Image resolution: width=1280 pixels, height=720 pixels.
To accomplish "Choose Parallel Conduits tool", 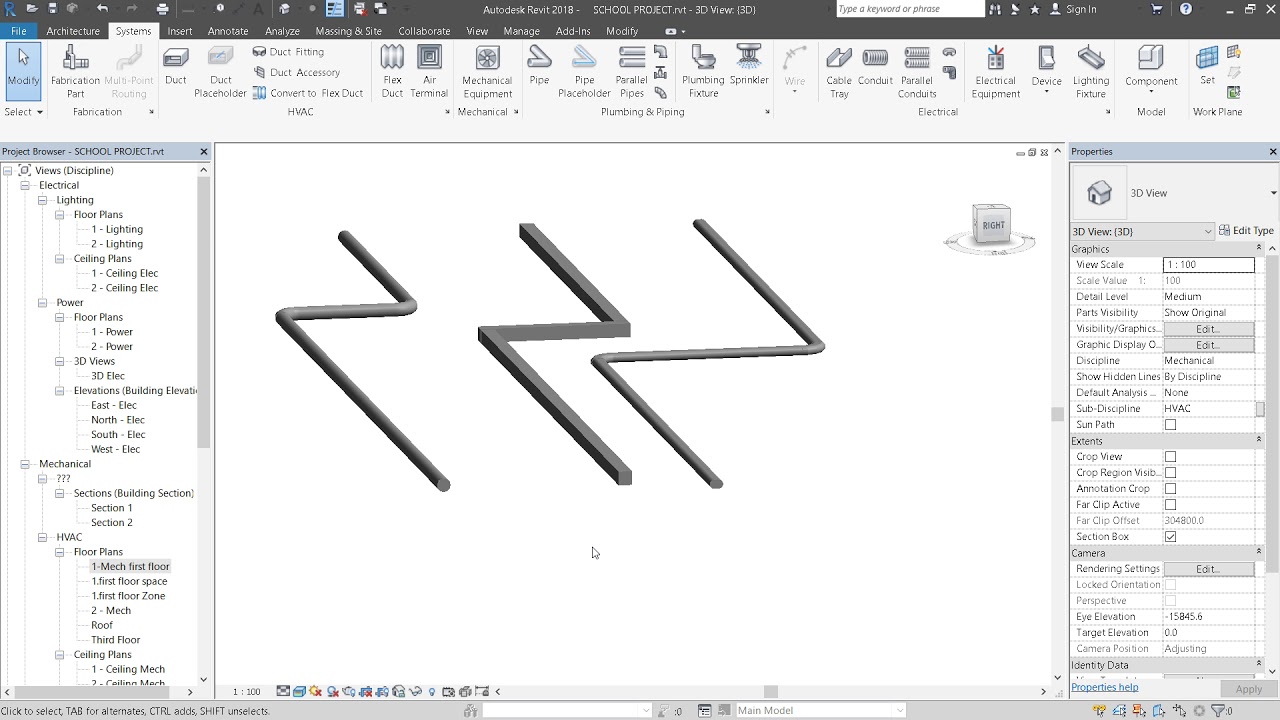I will click(917, 71).
